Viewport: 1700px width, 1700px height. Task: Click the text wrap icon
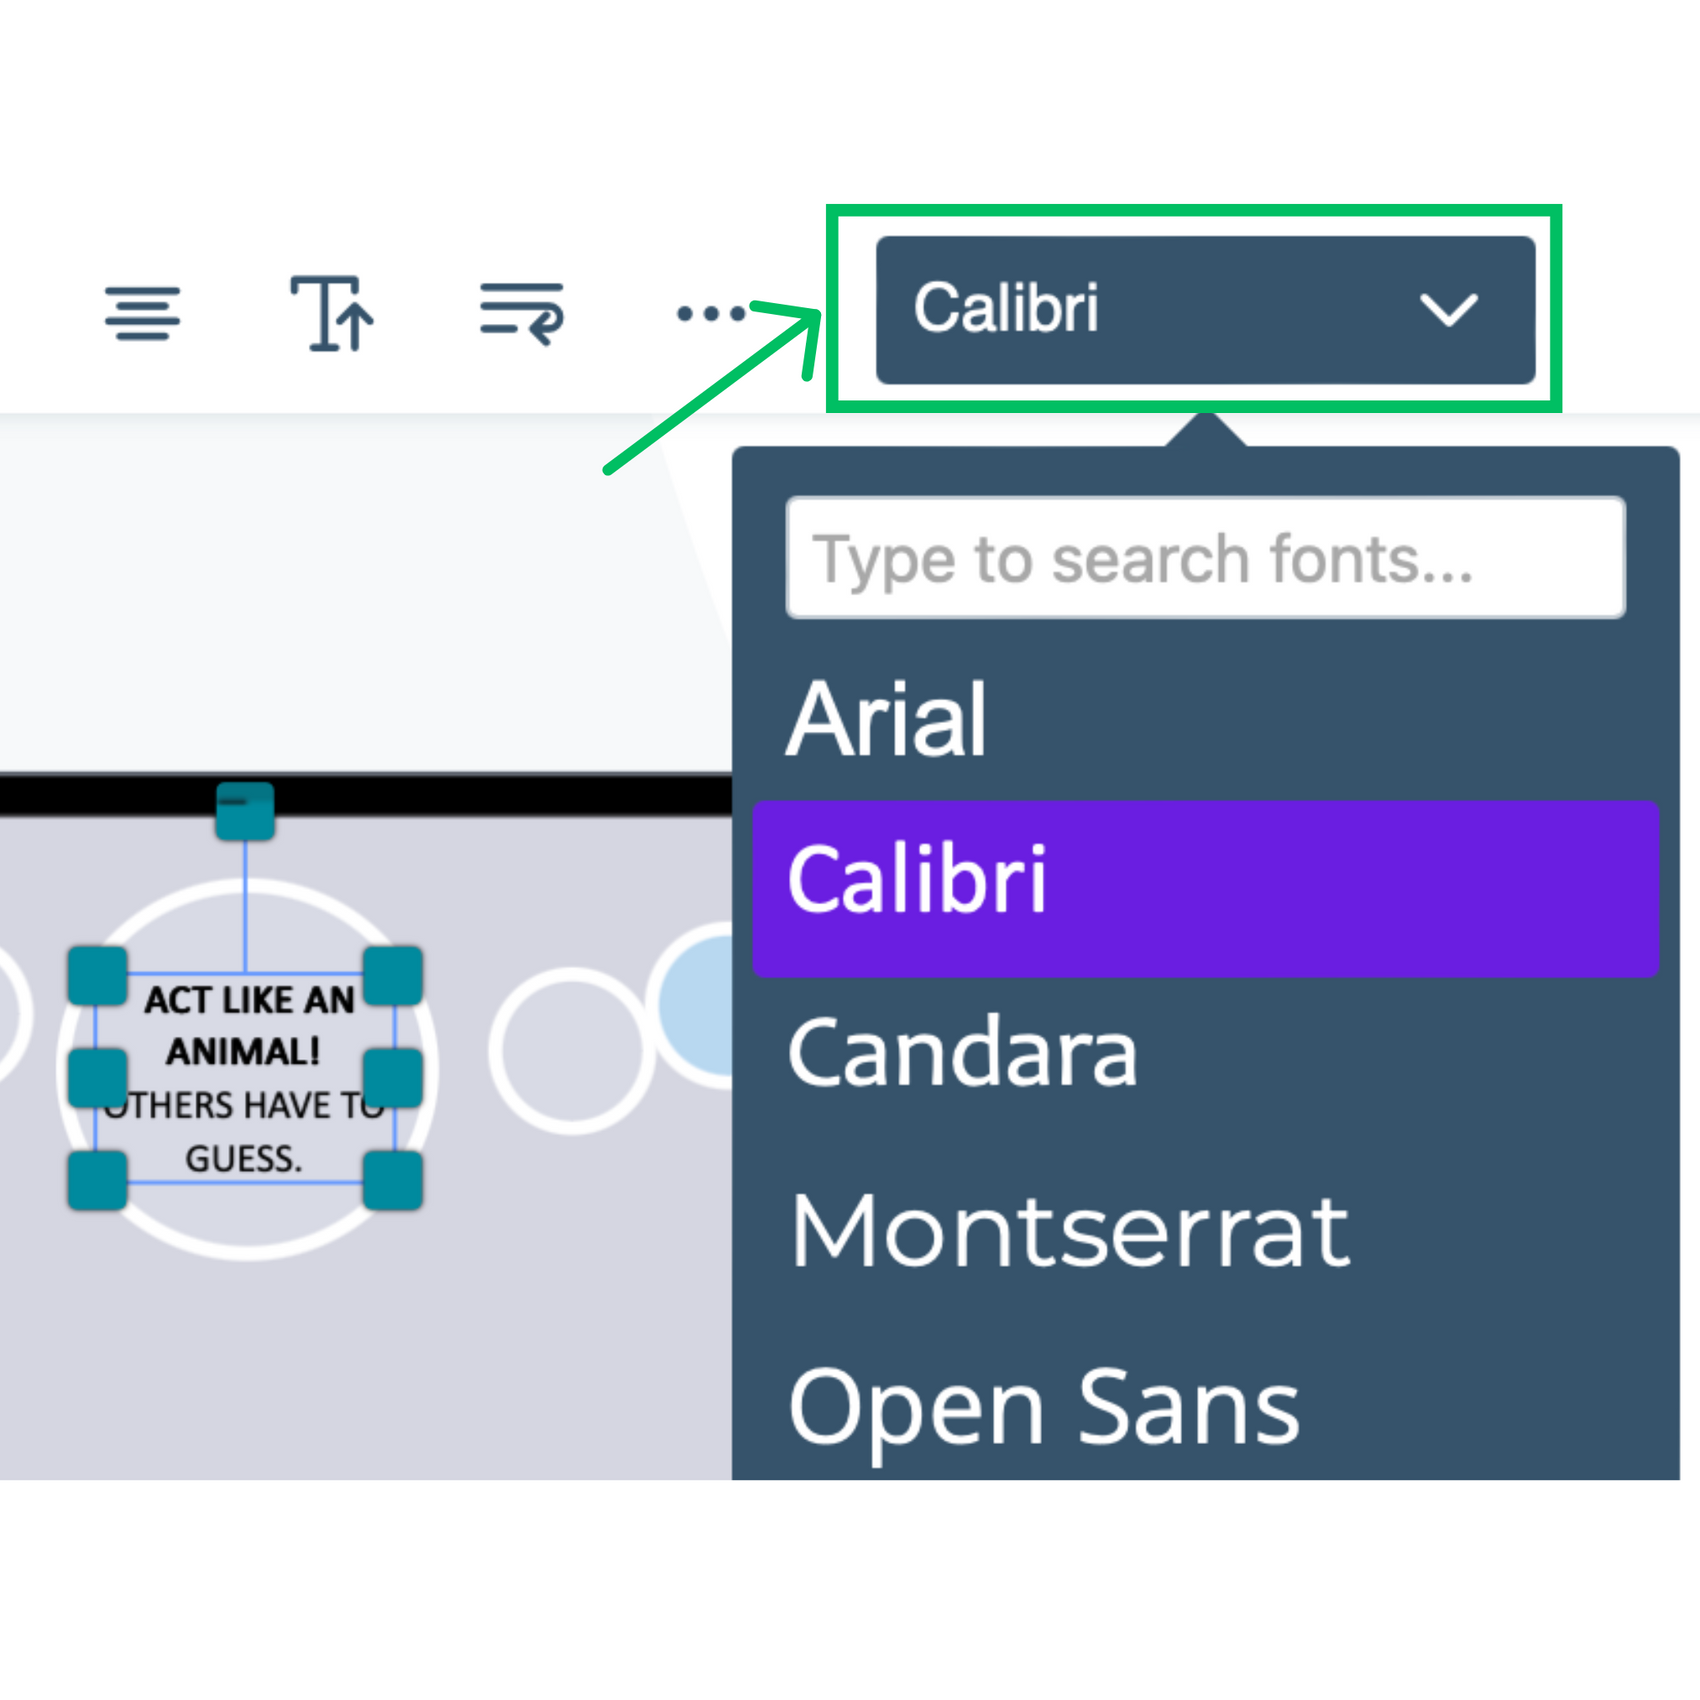pos(522,314)
